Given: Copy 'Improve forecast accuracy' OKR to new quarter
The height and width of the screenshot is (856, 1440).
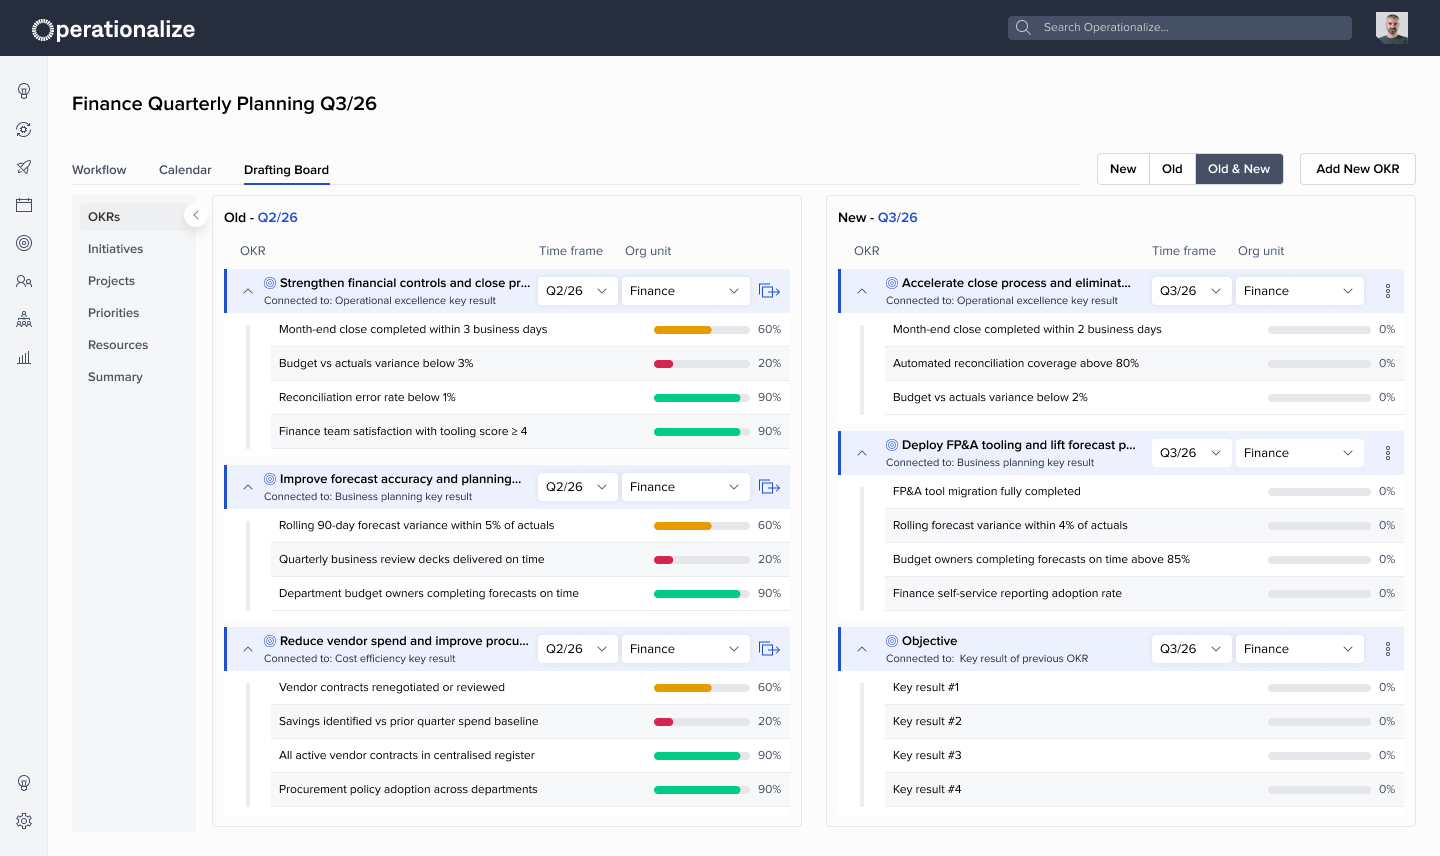Looking at the screenshot, I should pyautogui.click(x=769, y=487).
